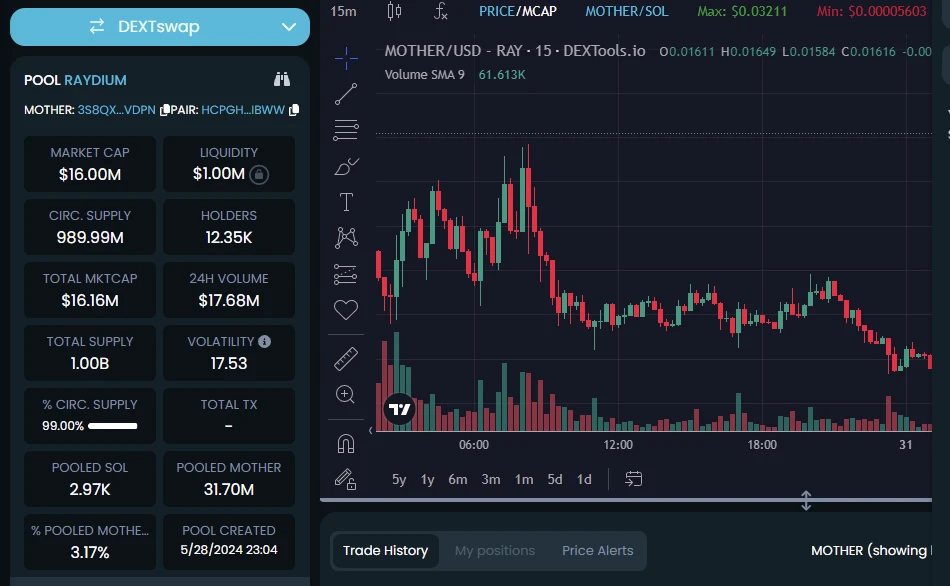The width and height of the screenshot is (950, 586).
Task: Toggle the MOTHER/SOL pair view
Action: coord(626,11)
